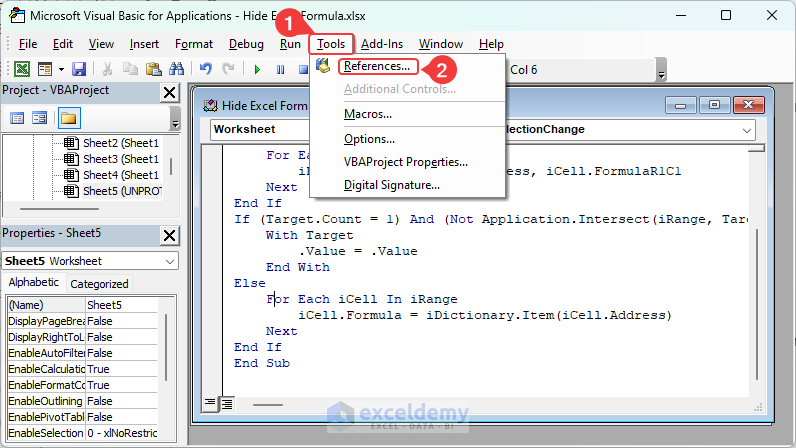This screenshot has width=796, height=448.
Task: Click the Break pause icon
Action: click(x=280, y=70)
